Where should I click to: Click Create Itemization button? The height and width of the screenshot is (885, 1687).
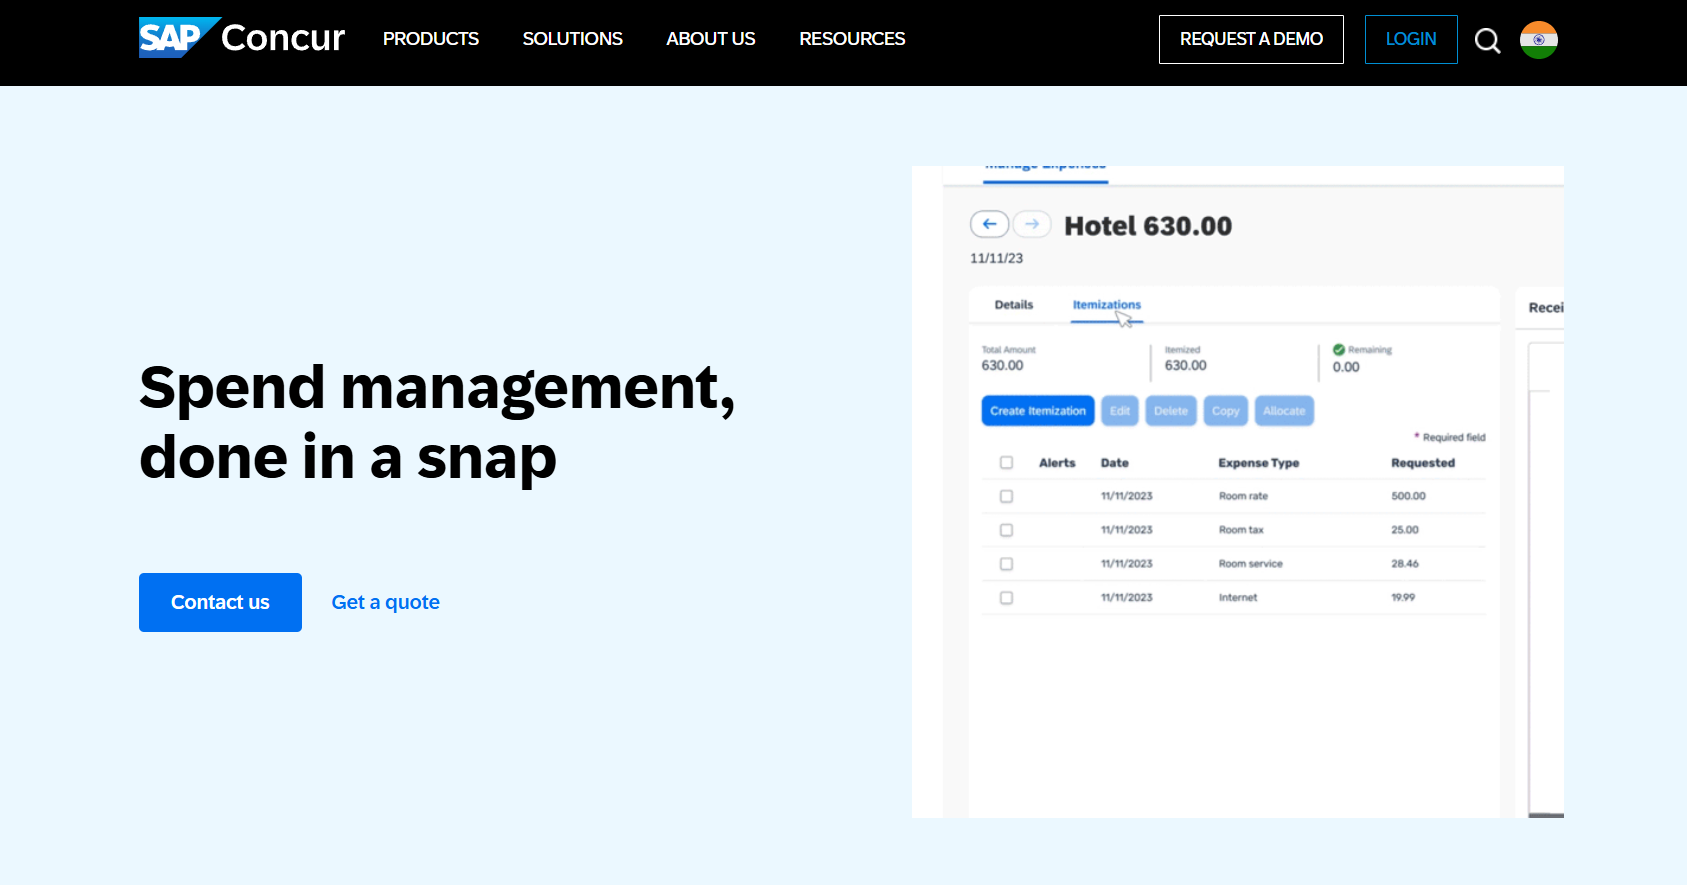(x=1038, y=411)
